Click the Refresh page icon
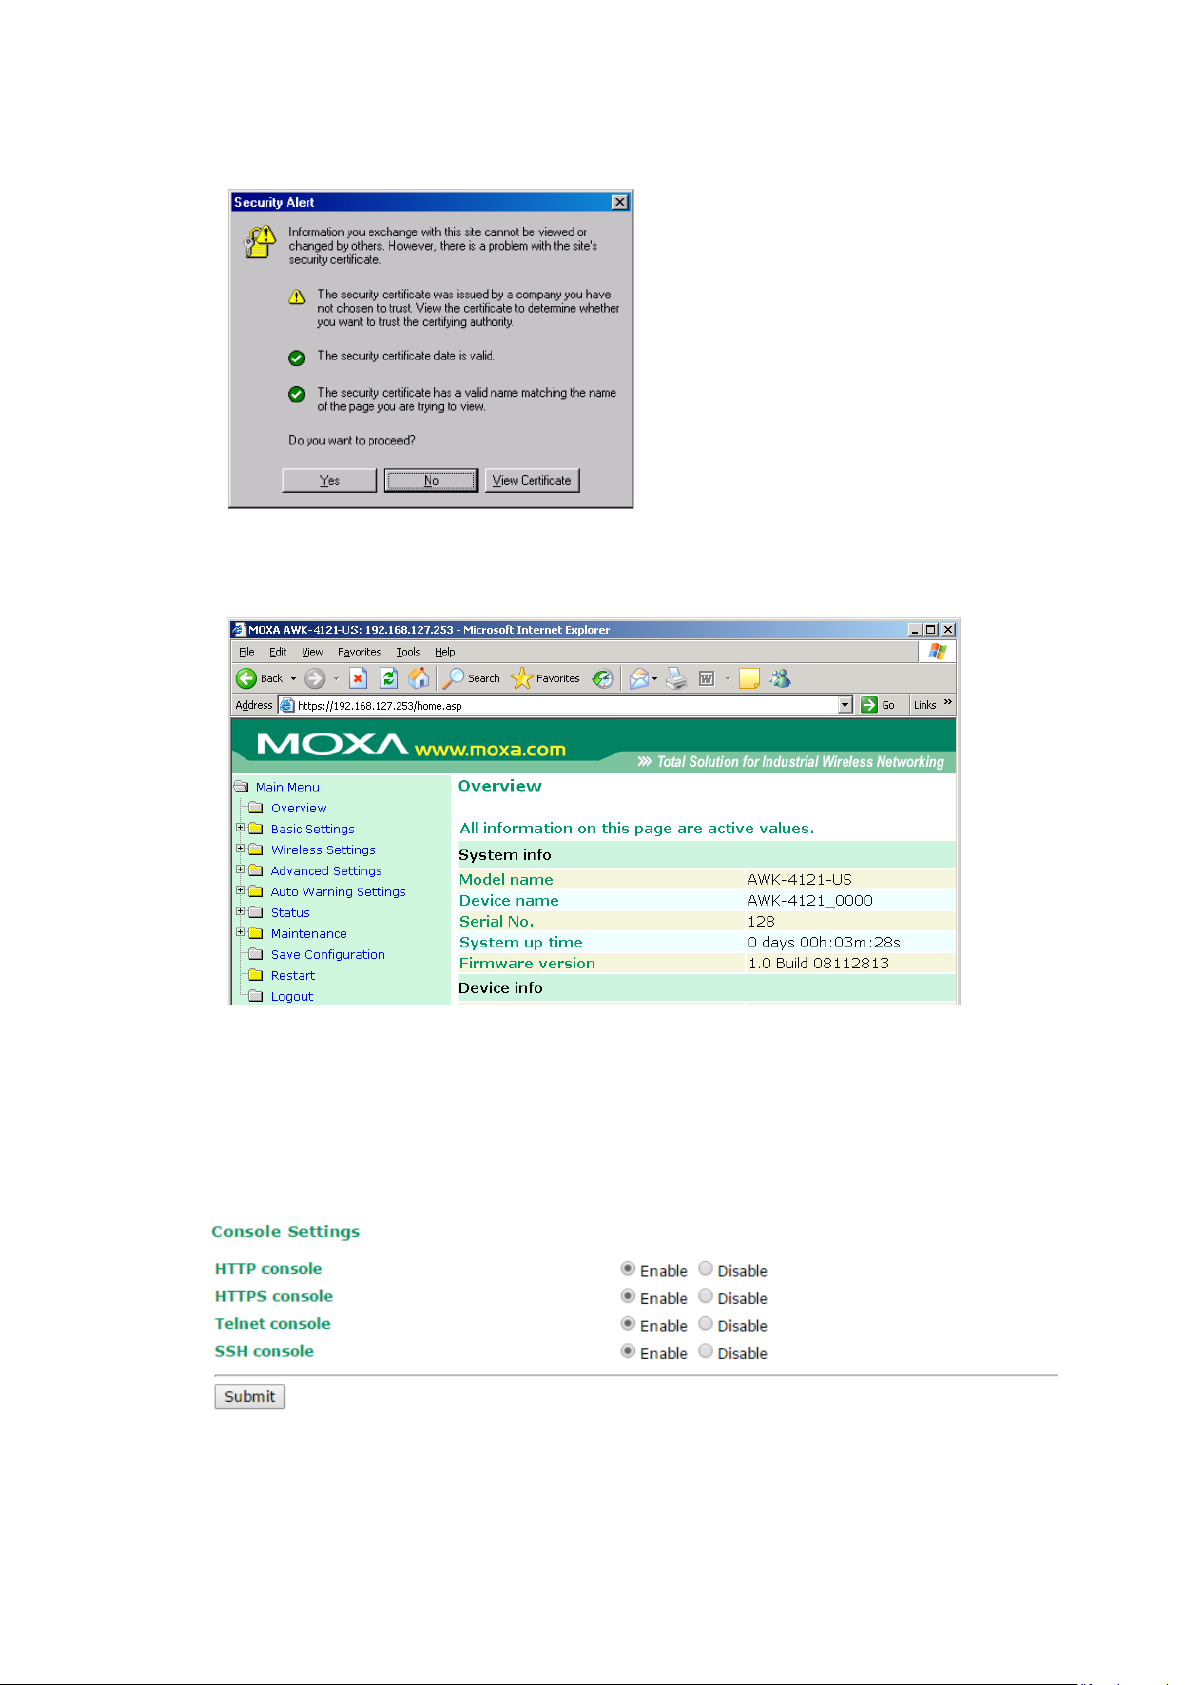1192x1685 pixels. 389,679
